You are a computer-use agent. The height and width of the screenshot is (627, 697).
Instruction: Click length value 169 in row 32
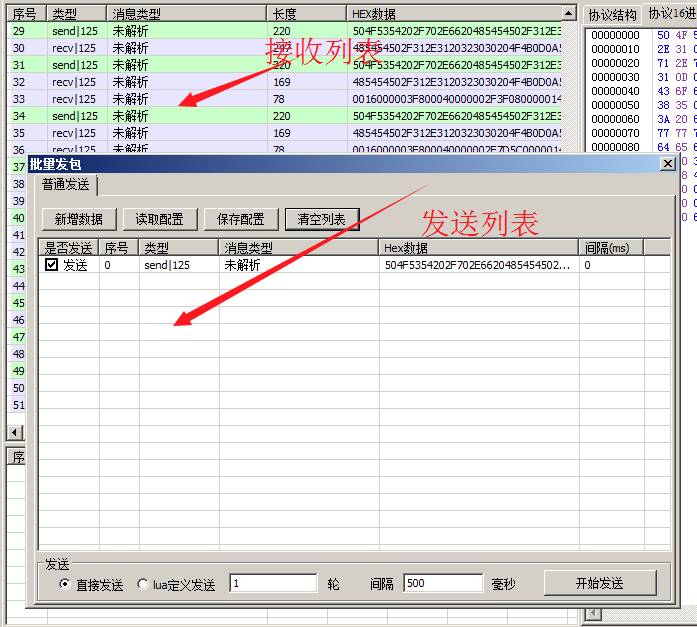(x=282, y=82)
